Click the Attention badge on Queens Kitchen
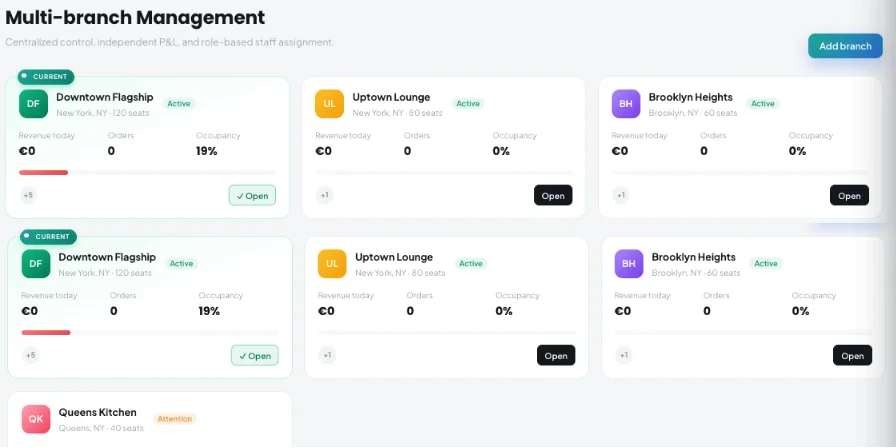896x448 pixels. (175, 419)
